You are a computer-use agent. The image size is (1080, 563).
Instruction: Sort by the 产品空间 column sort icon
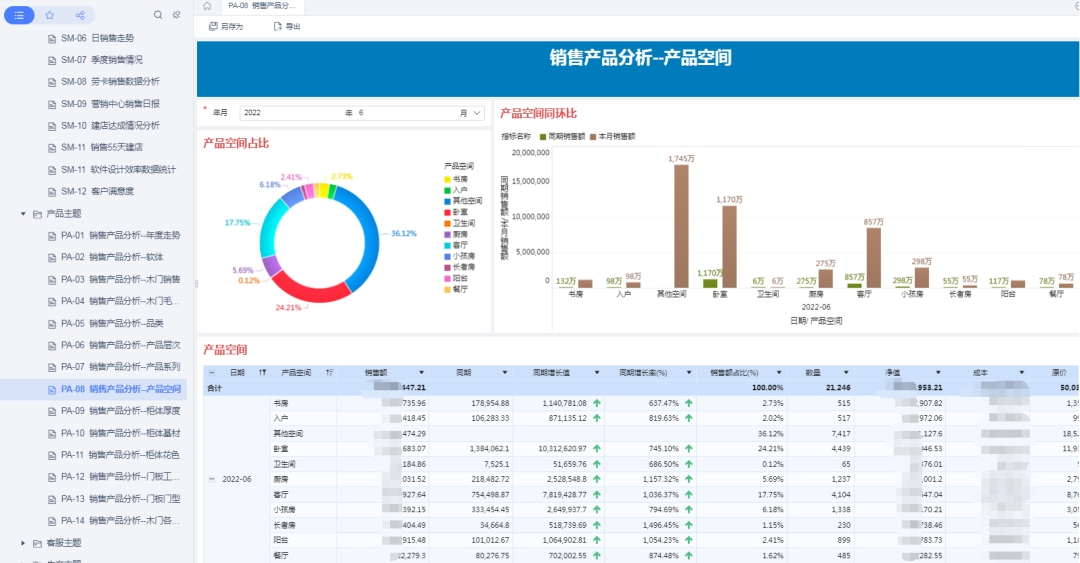tap(329, 372)
